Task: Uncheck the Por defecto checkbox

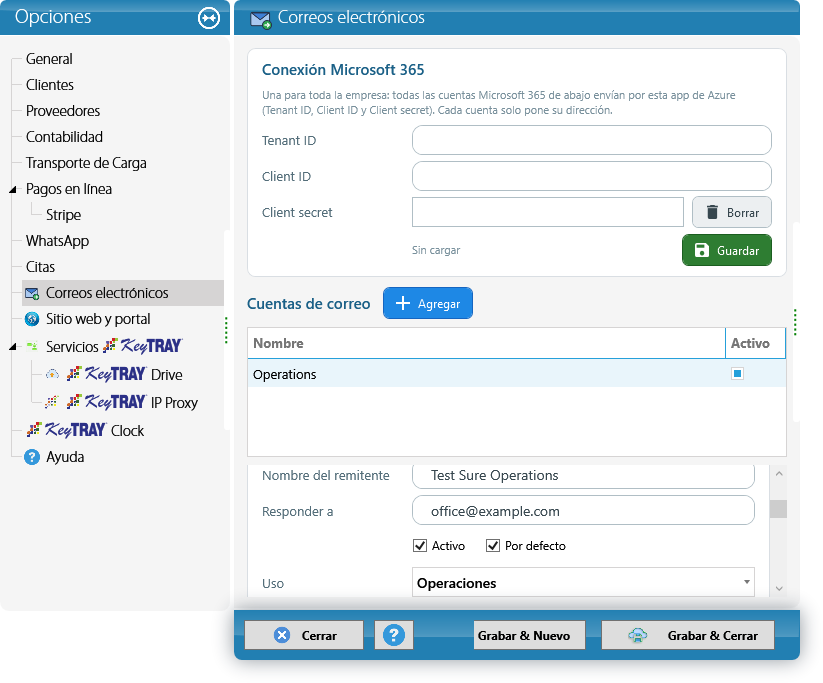Action: (492, 545)
